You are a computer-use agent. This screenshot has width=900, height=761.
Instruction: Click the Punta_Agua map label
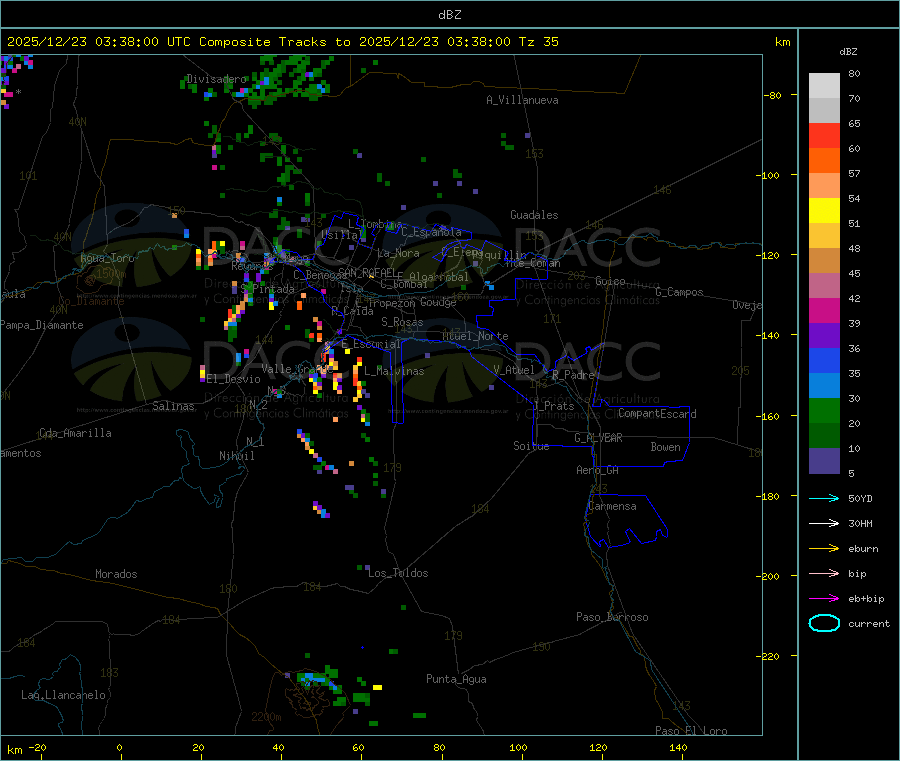click(456, 679)
